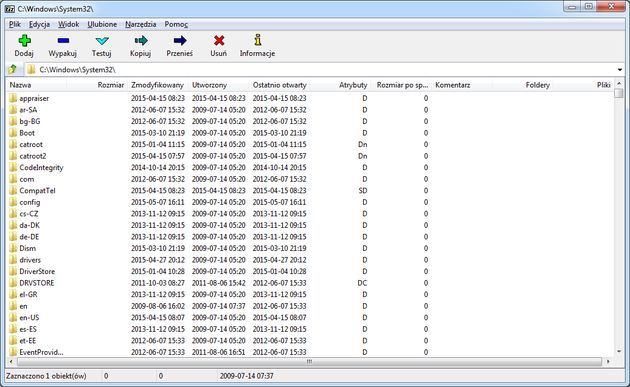630x387 pixels.
Task: Select the et-EE folder name
Action: (x=28, y=341)
